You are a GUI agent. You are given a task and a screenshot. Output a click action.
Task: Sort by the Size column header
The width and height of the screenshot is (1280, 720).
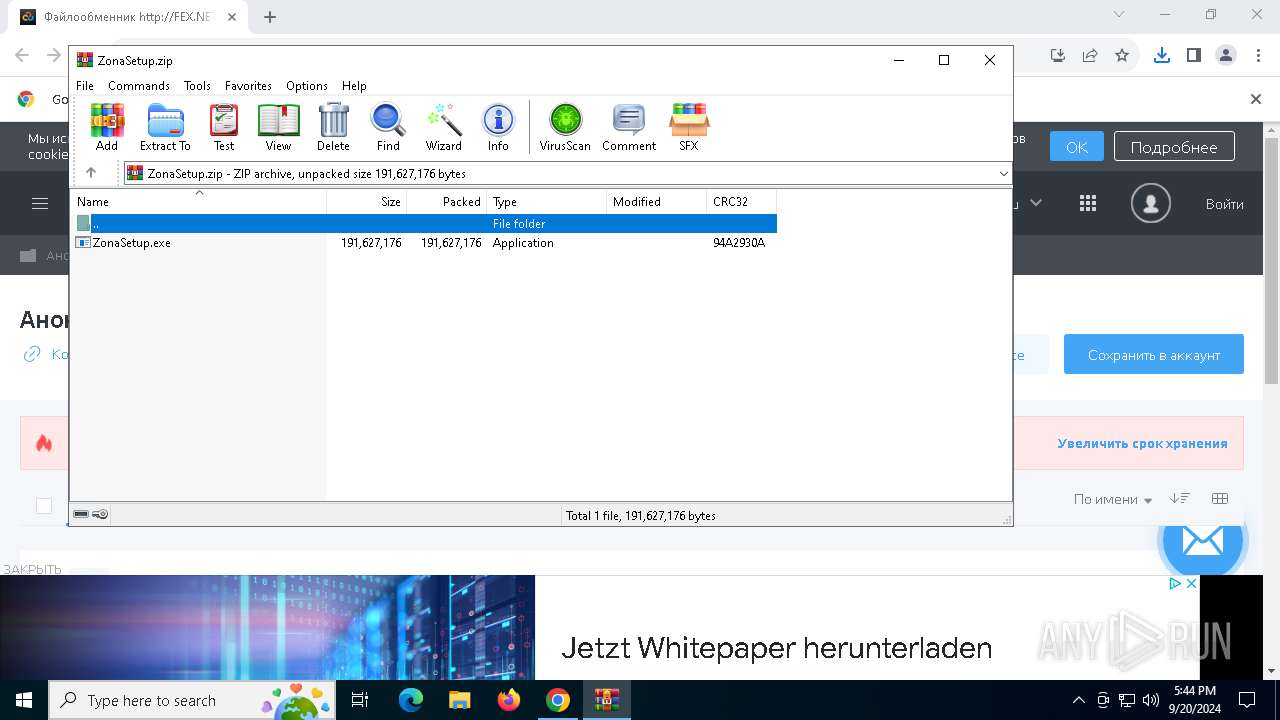coord(367,202)
